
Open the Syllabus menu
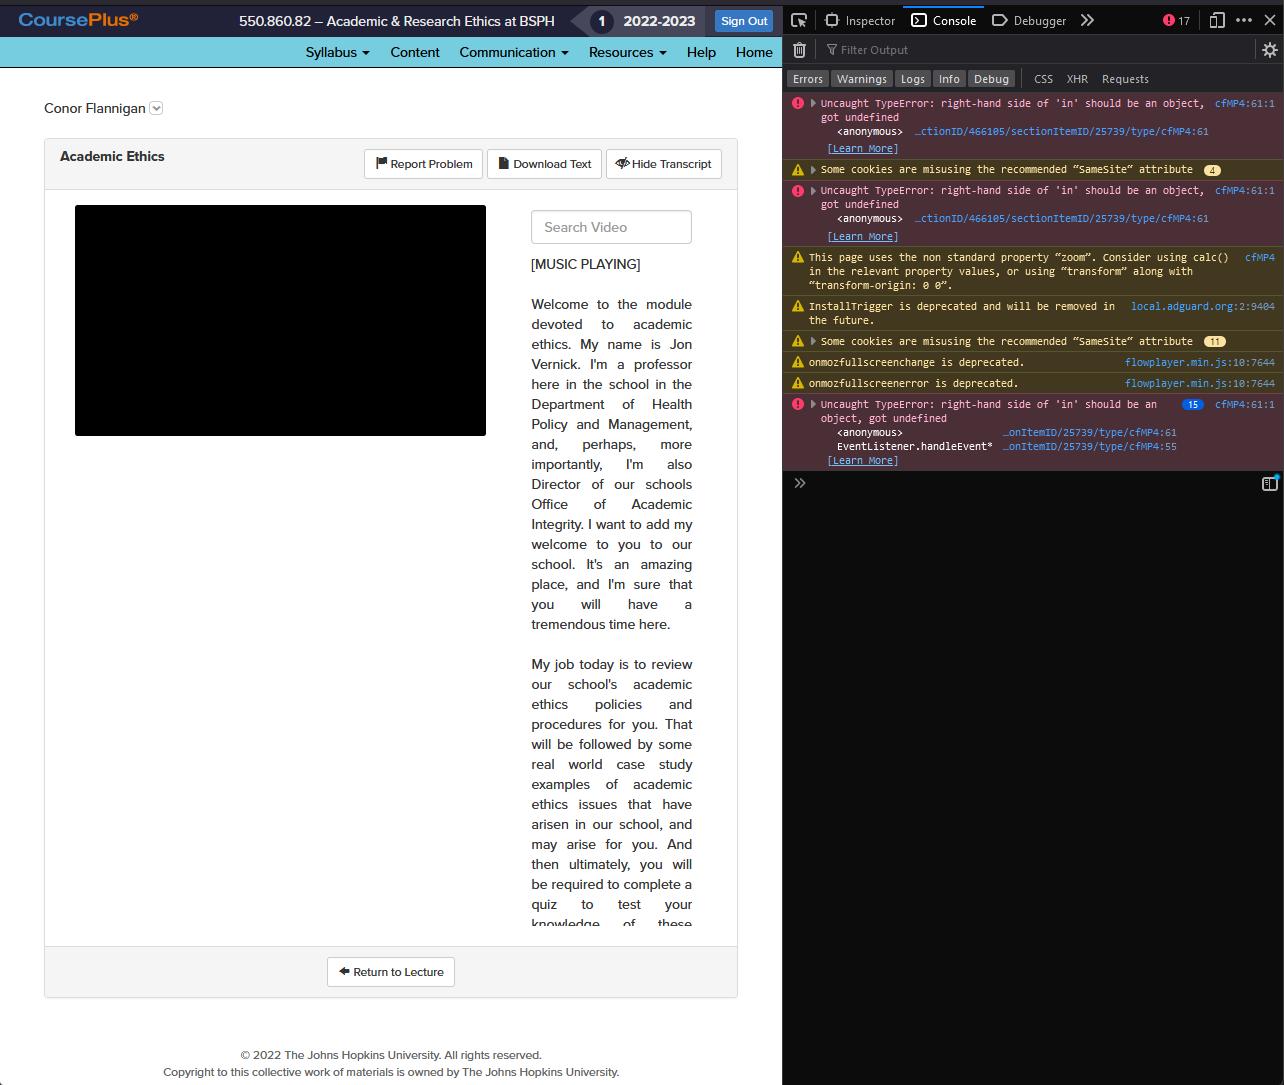click(x=337, y=52)
